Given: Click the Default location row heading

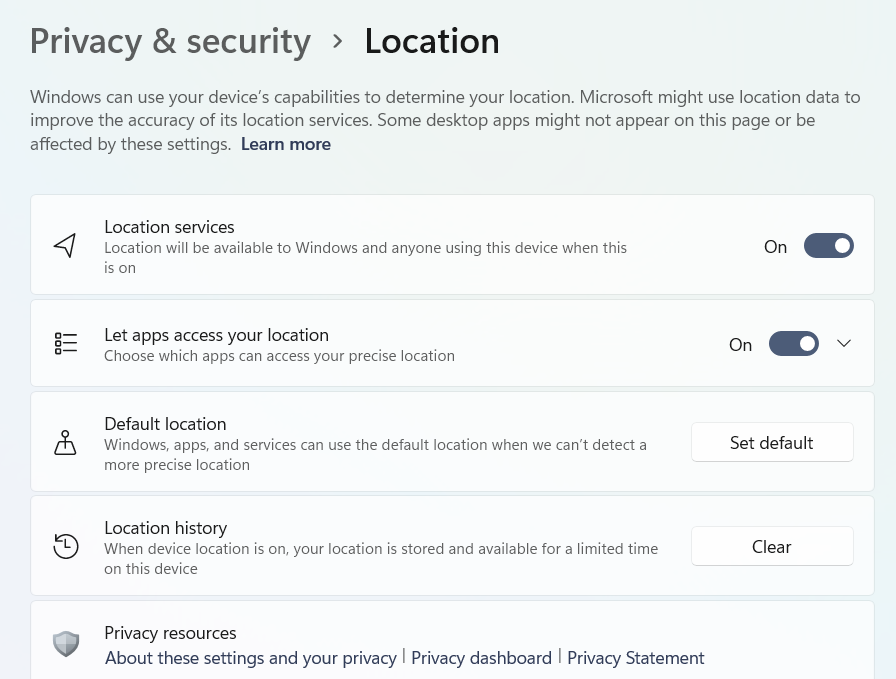Looking at the screenshot, I should click(165, 424).
